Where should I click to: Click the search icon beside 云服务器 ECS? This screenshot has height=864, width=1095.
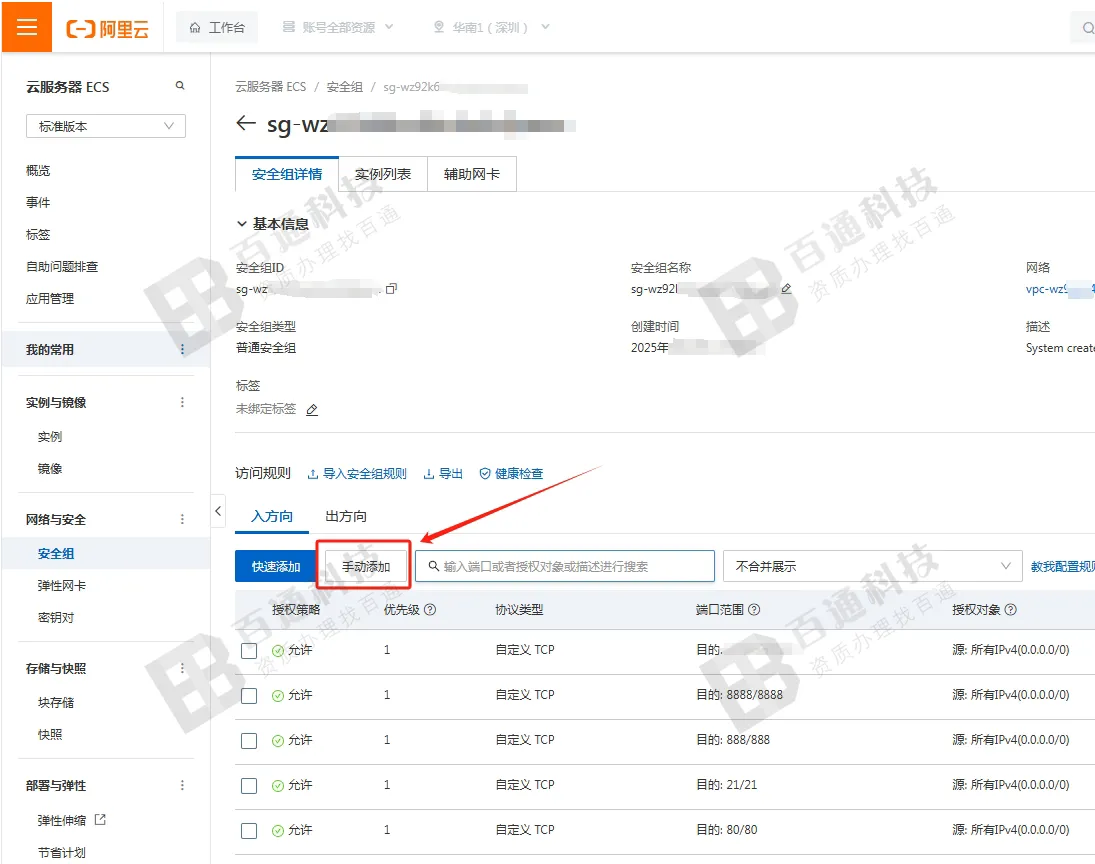[180, 87]
